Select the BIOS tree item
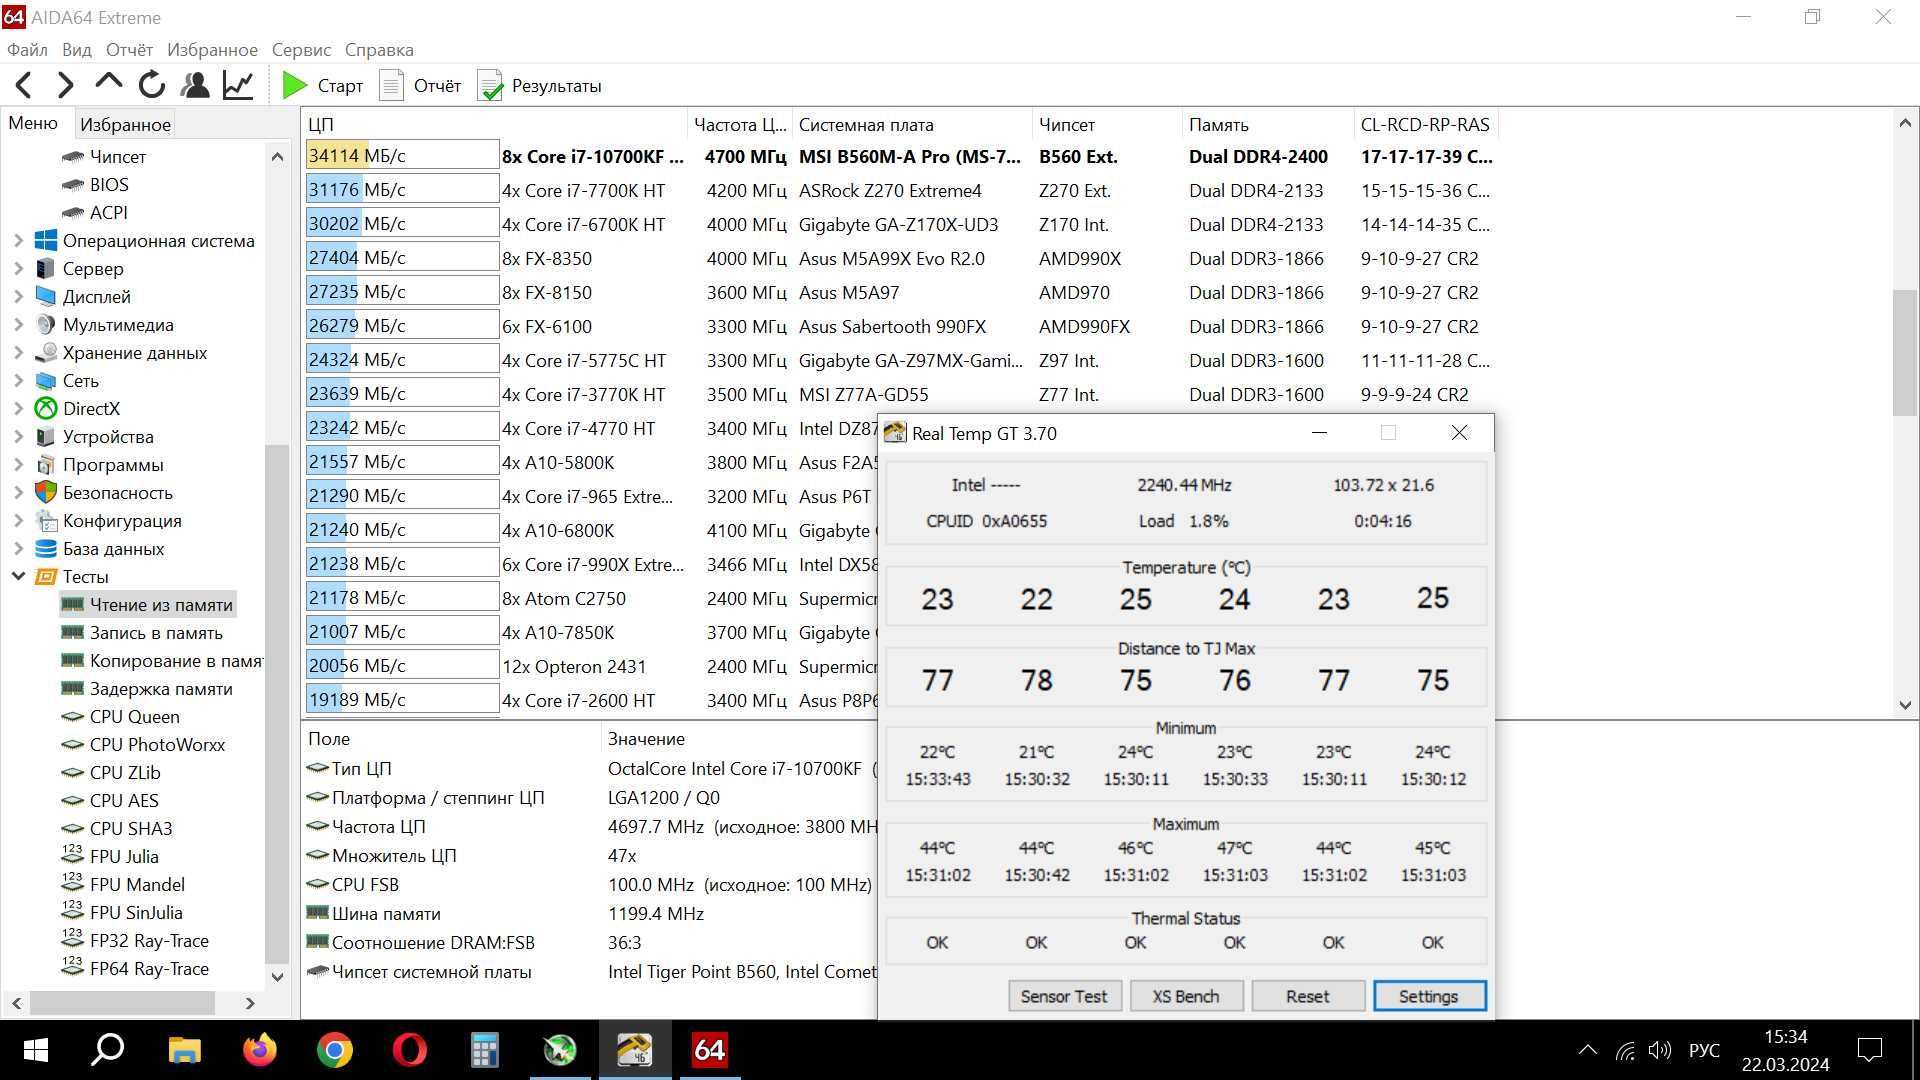The width and height of the screenshot is (1920, 1080). pyautogui.click(x=95, y=185)
